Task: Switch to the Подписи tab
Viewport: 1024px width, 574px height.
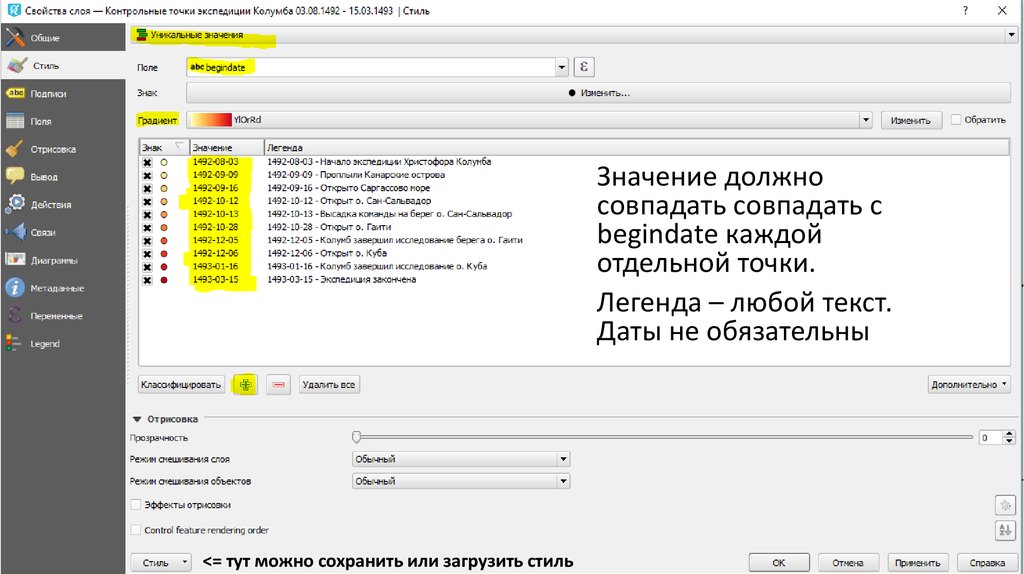Action: pos(49,93)
